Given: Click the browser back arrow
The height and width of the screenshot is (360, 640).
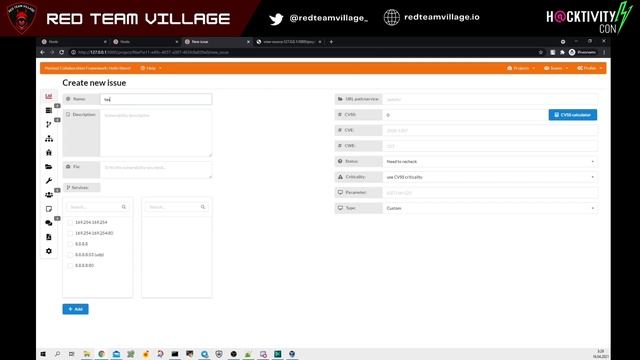Looking at the screenshot, I should click(x=42, y=52).
